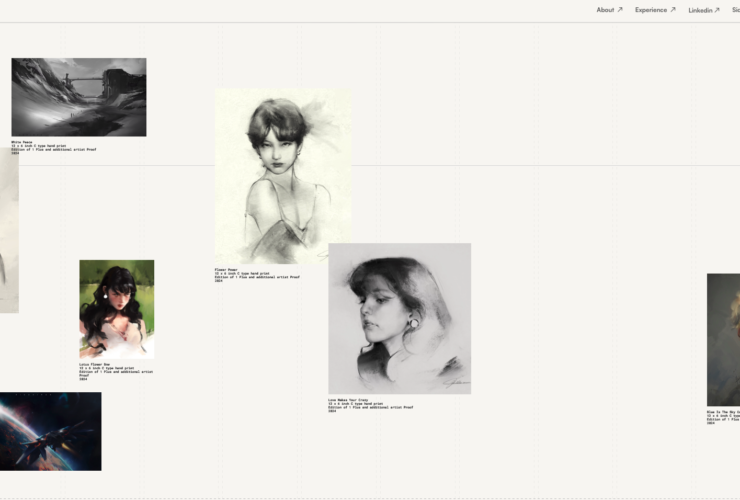The width and height of the screenshot is (740, 500).
Task: Click the arrow icon beside About
Action: click(x=620, y=10)
